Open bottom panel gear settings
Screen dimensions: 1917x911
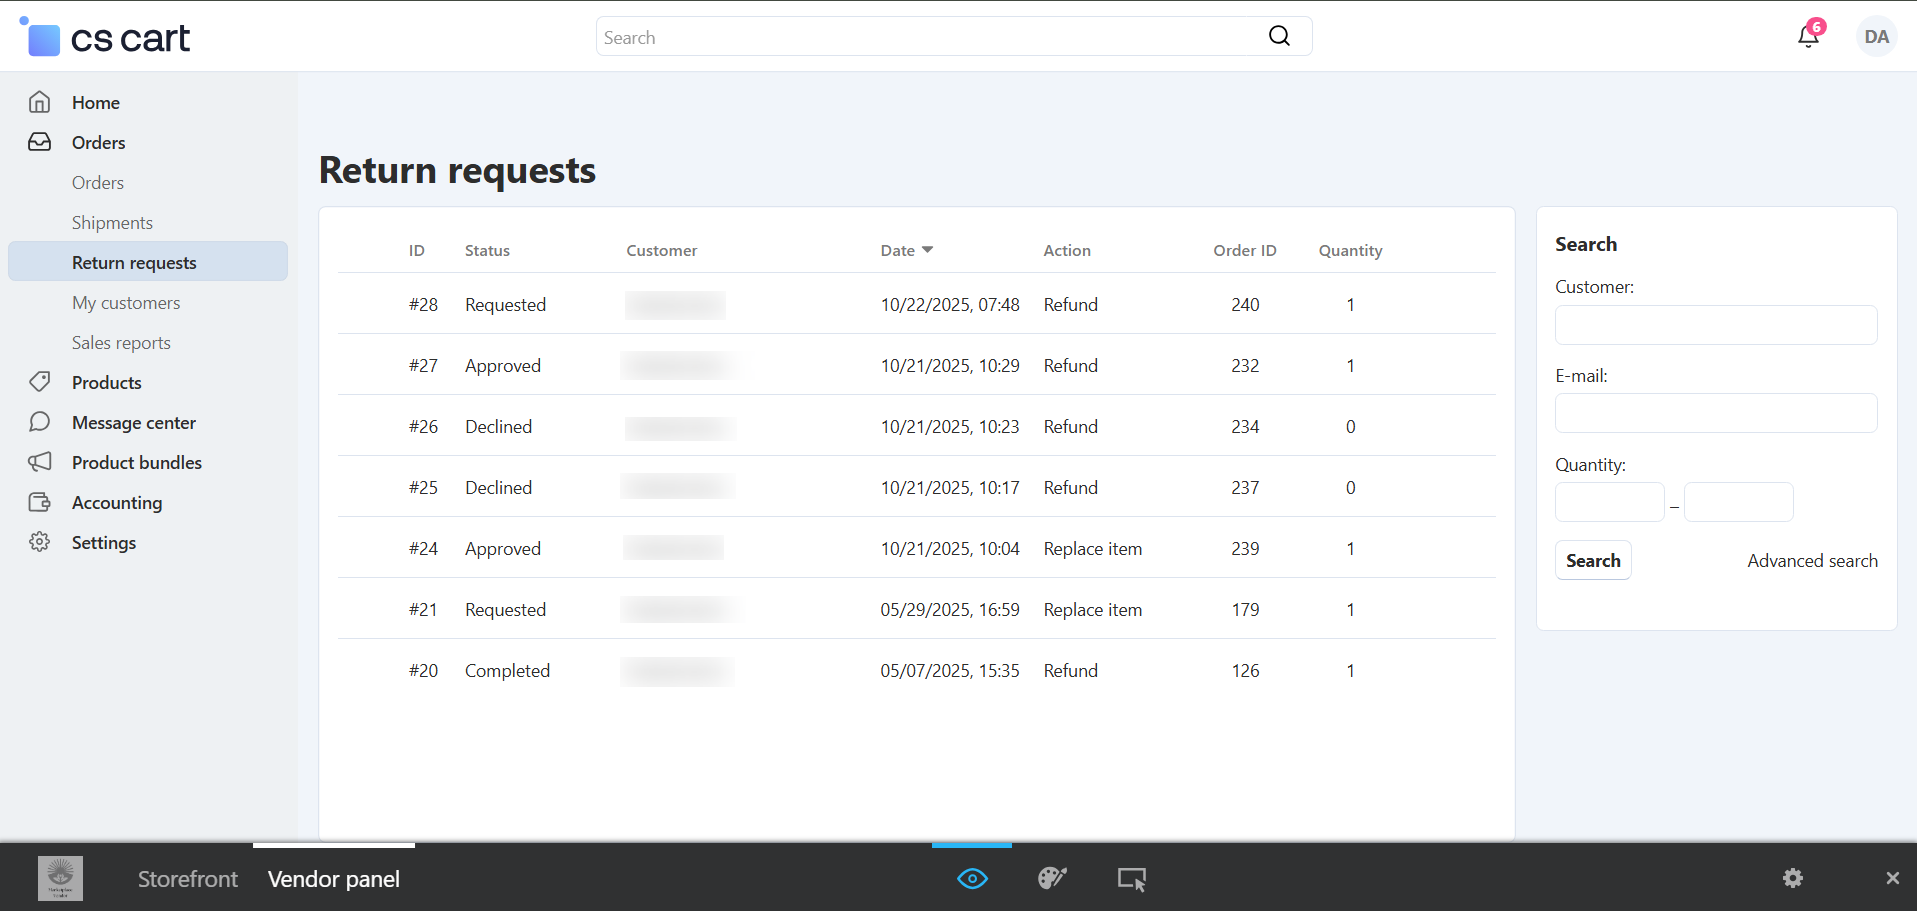pyautogui.click(x=1793, y=878)
